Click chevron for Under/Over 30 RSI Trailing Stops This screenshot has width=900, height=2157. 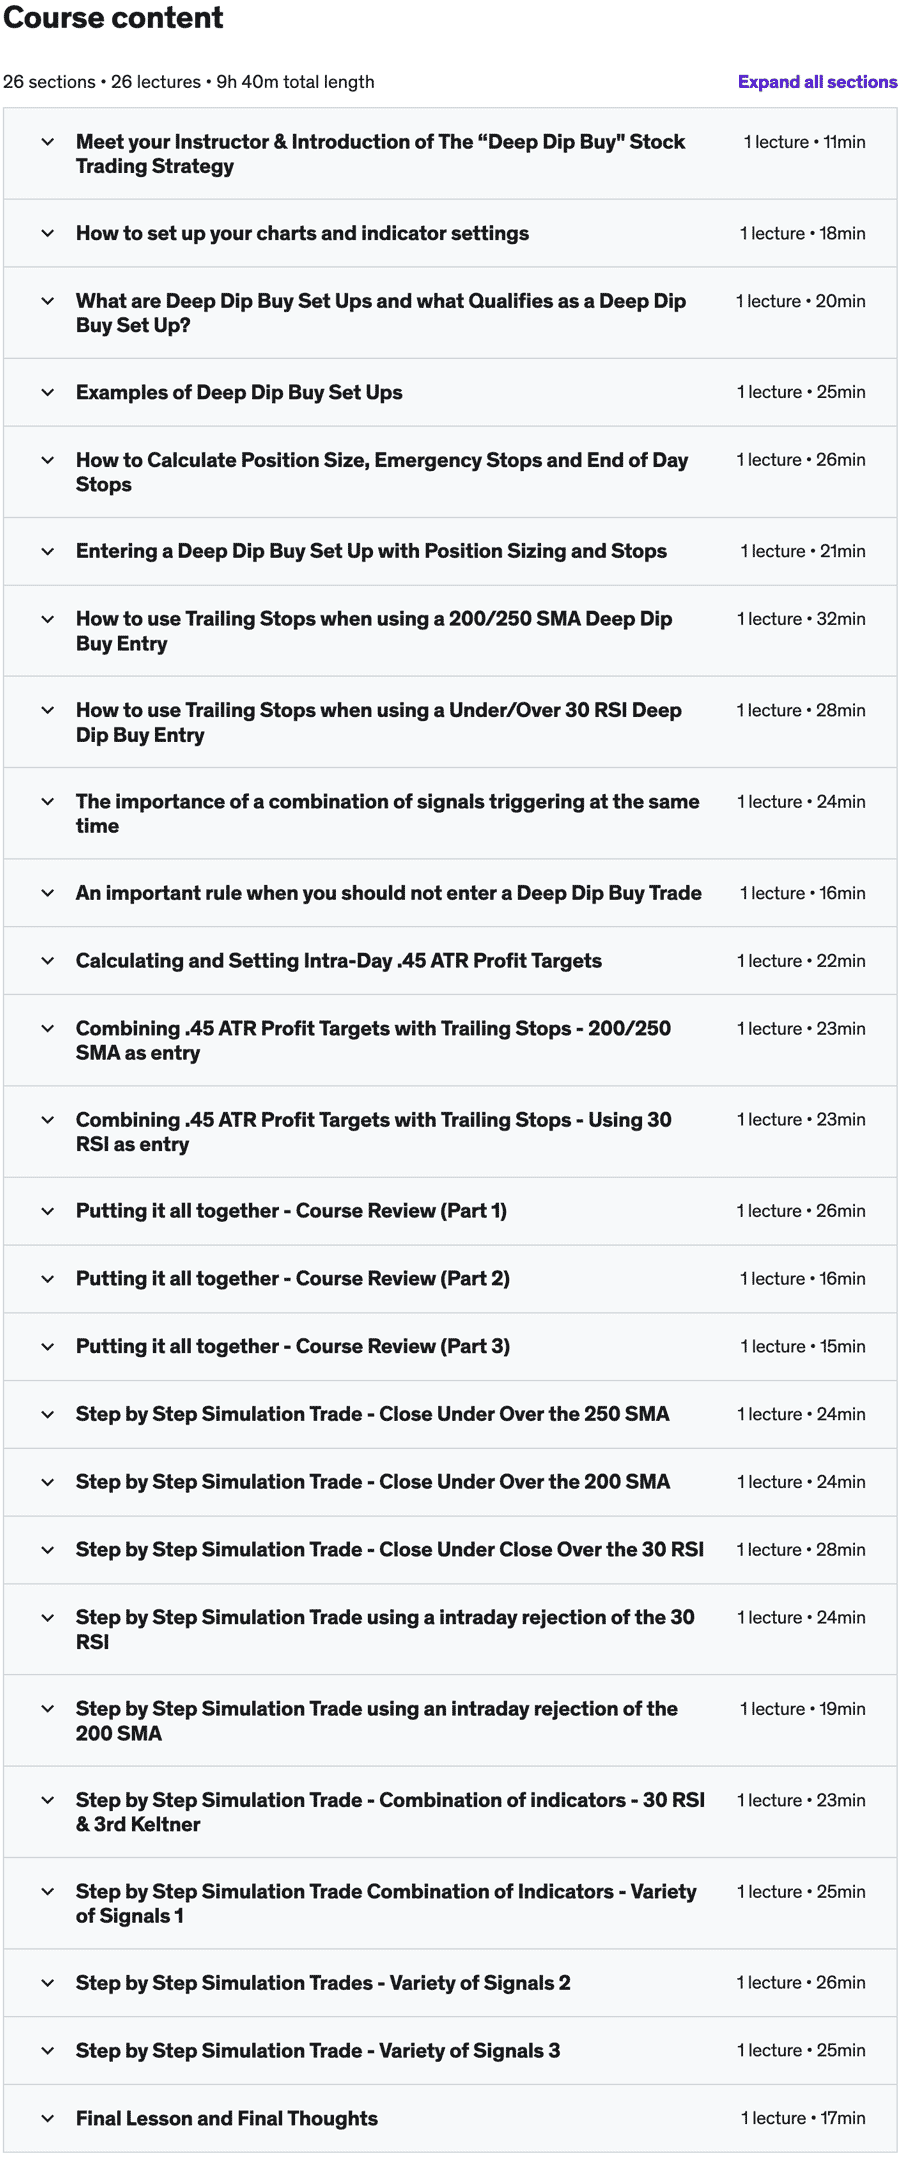coord(47,710)
